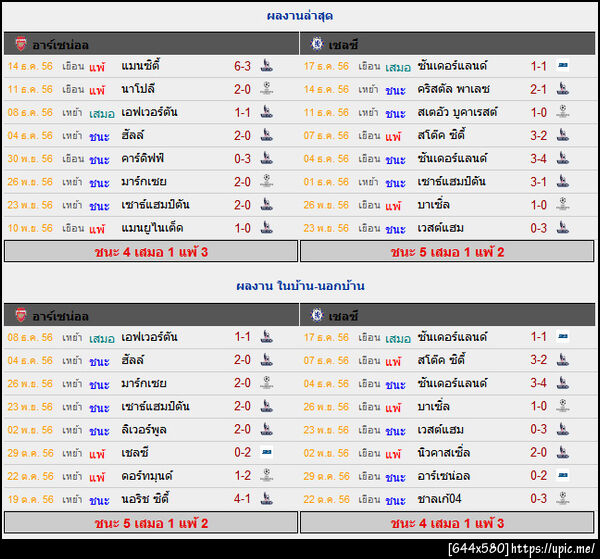The height and width of the screenshot is (559, 600).
Task: Click league icon in ในบ้าน-นอกบ้าน เอฟเวอร์ตัน row
Action: point(266,337)
